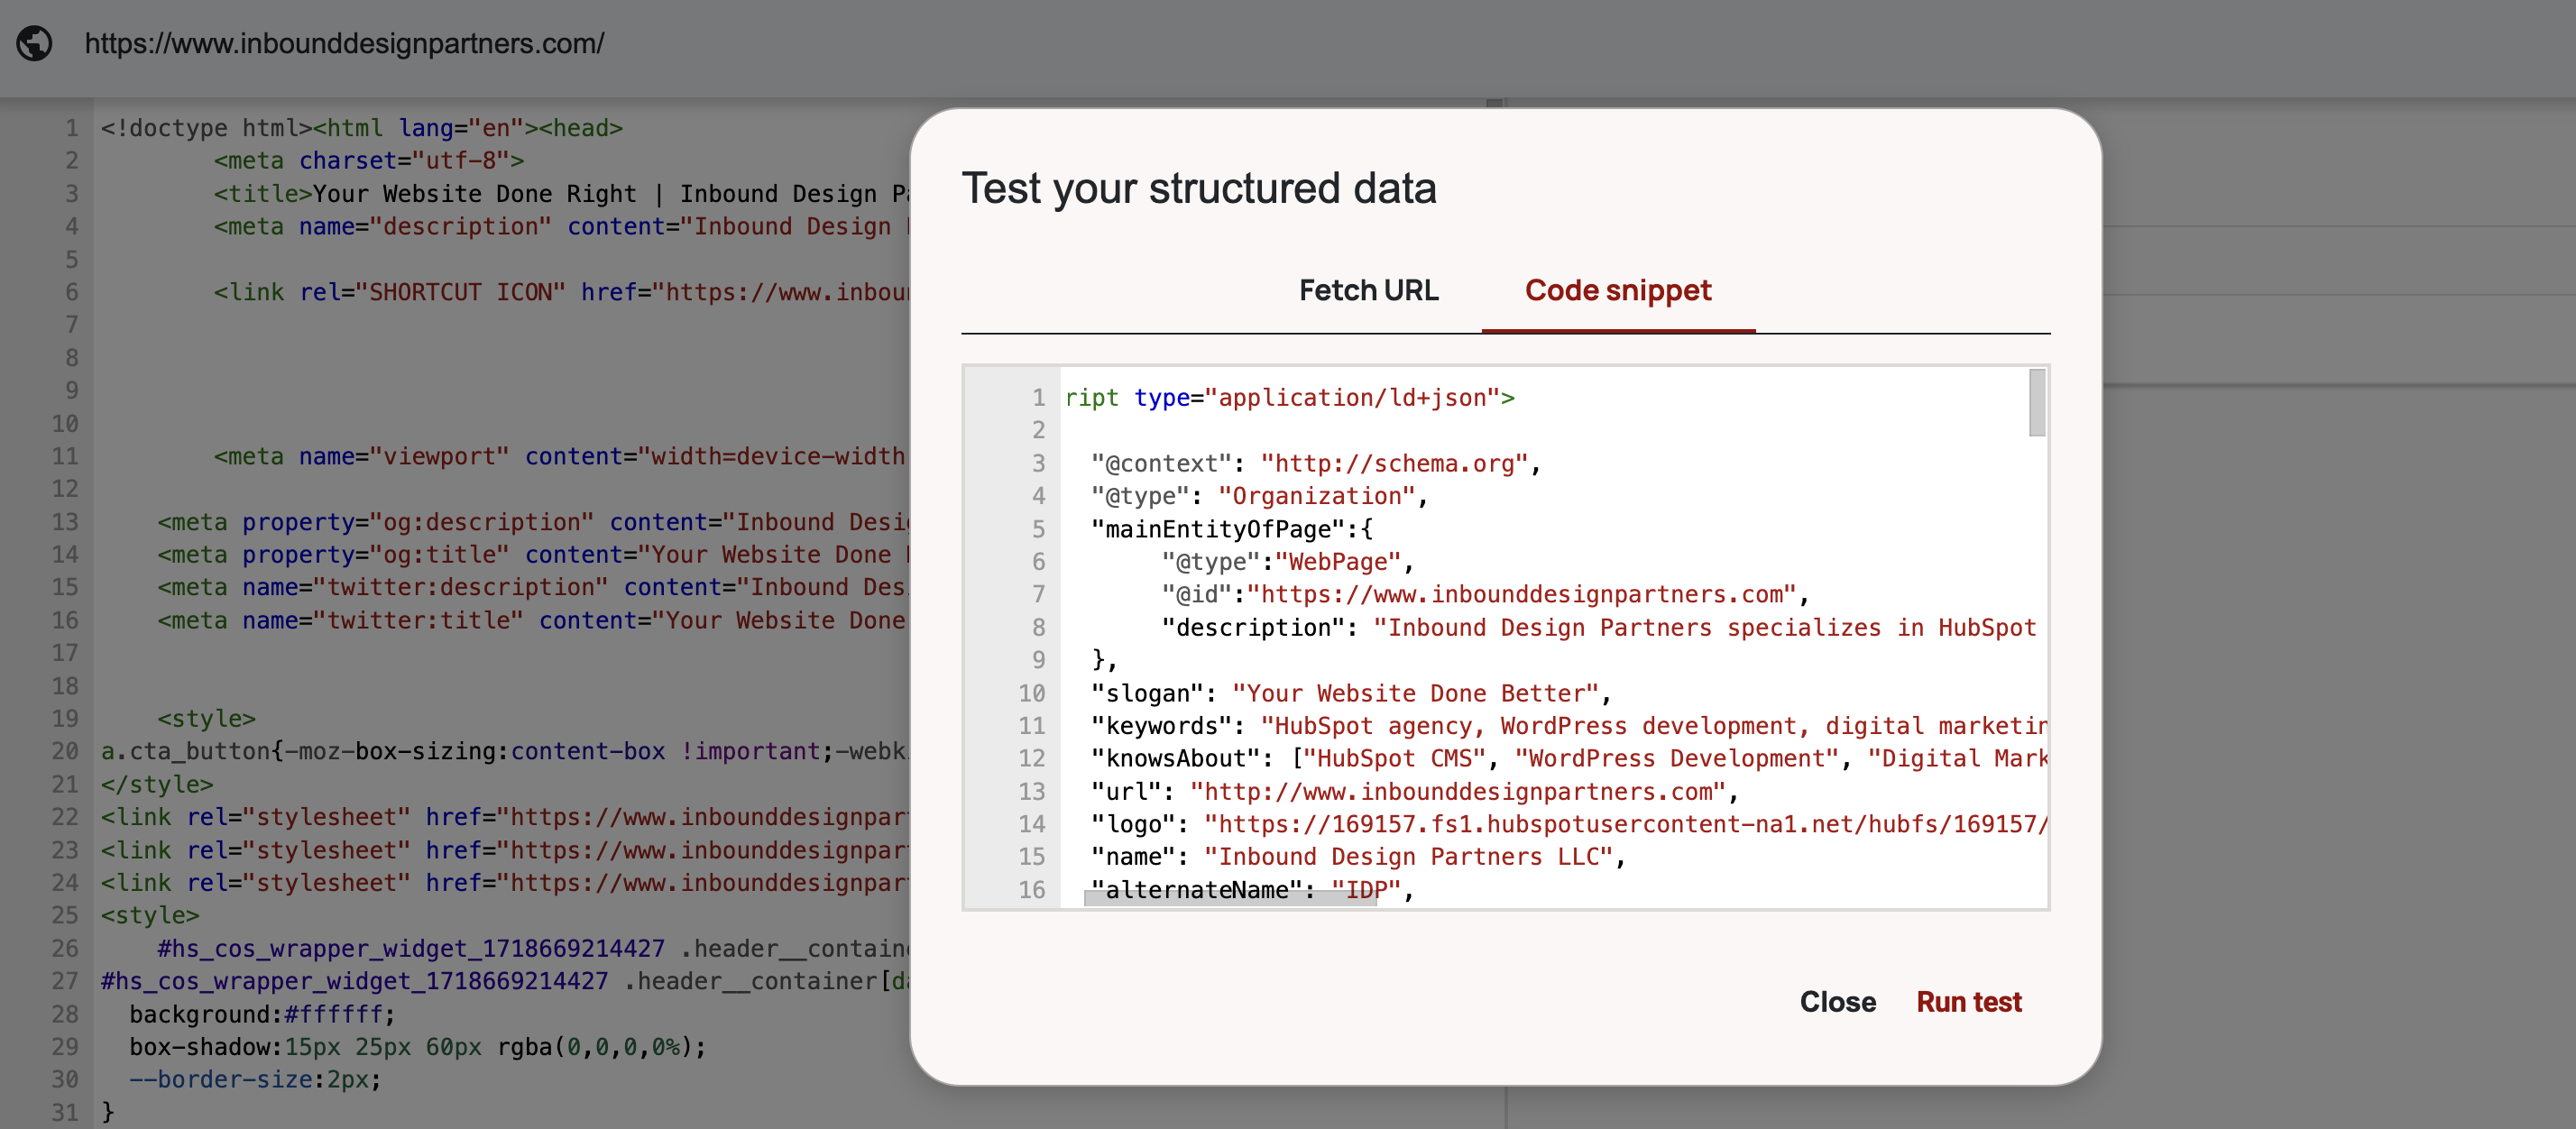Click the og:description meta line
Viewport: 2576px width, 1129px height.
pos(533,522)
